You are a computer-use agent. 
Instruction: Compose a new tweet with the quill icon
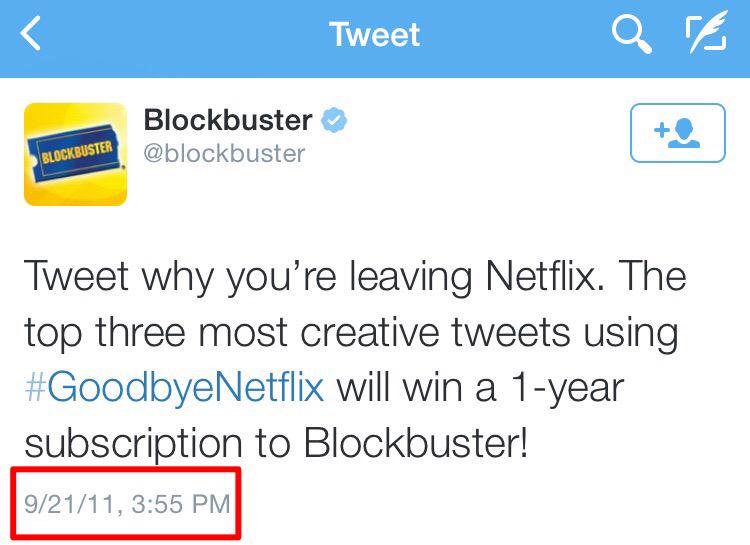[706, 32]
